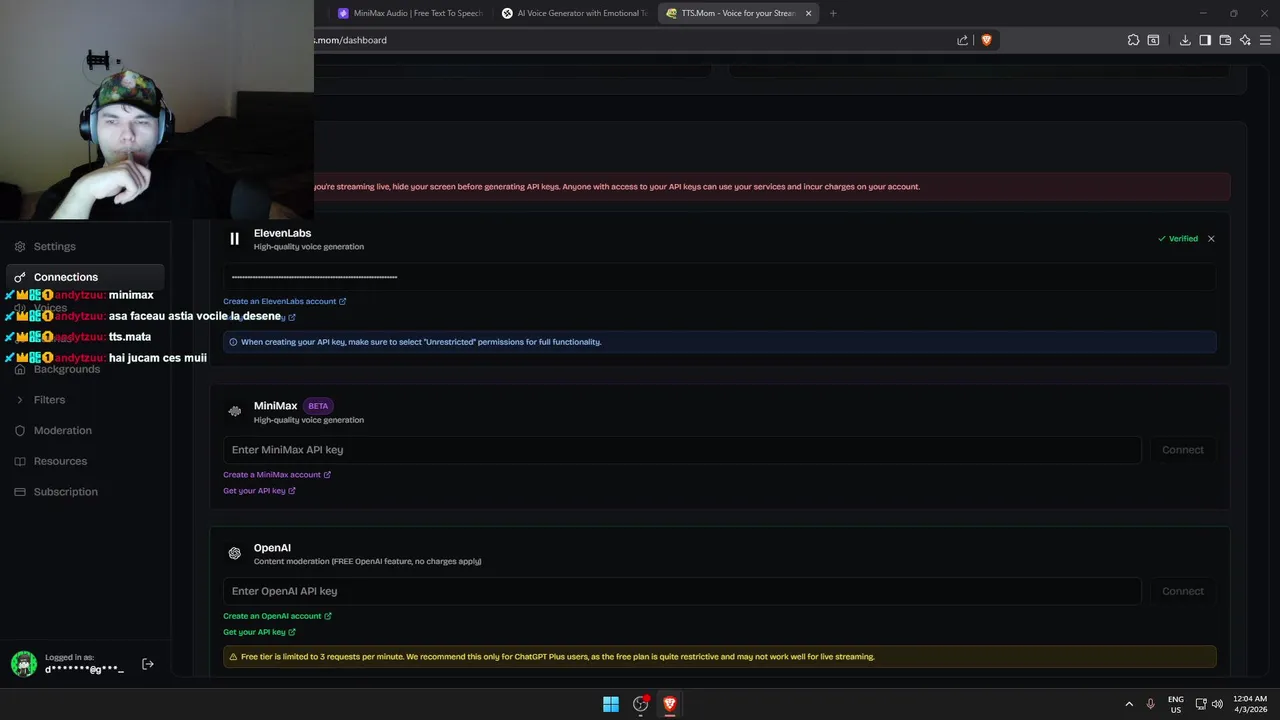Click the key icon beside Connections
1280x720 pixels.
click(20, 277)
